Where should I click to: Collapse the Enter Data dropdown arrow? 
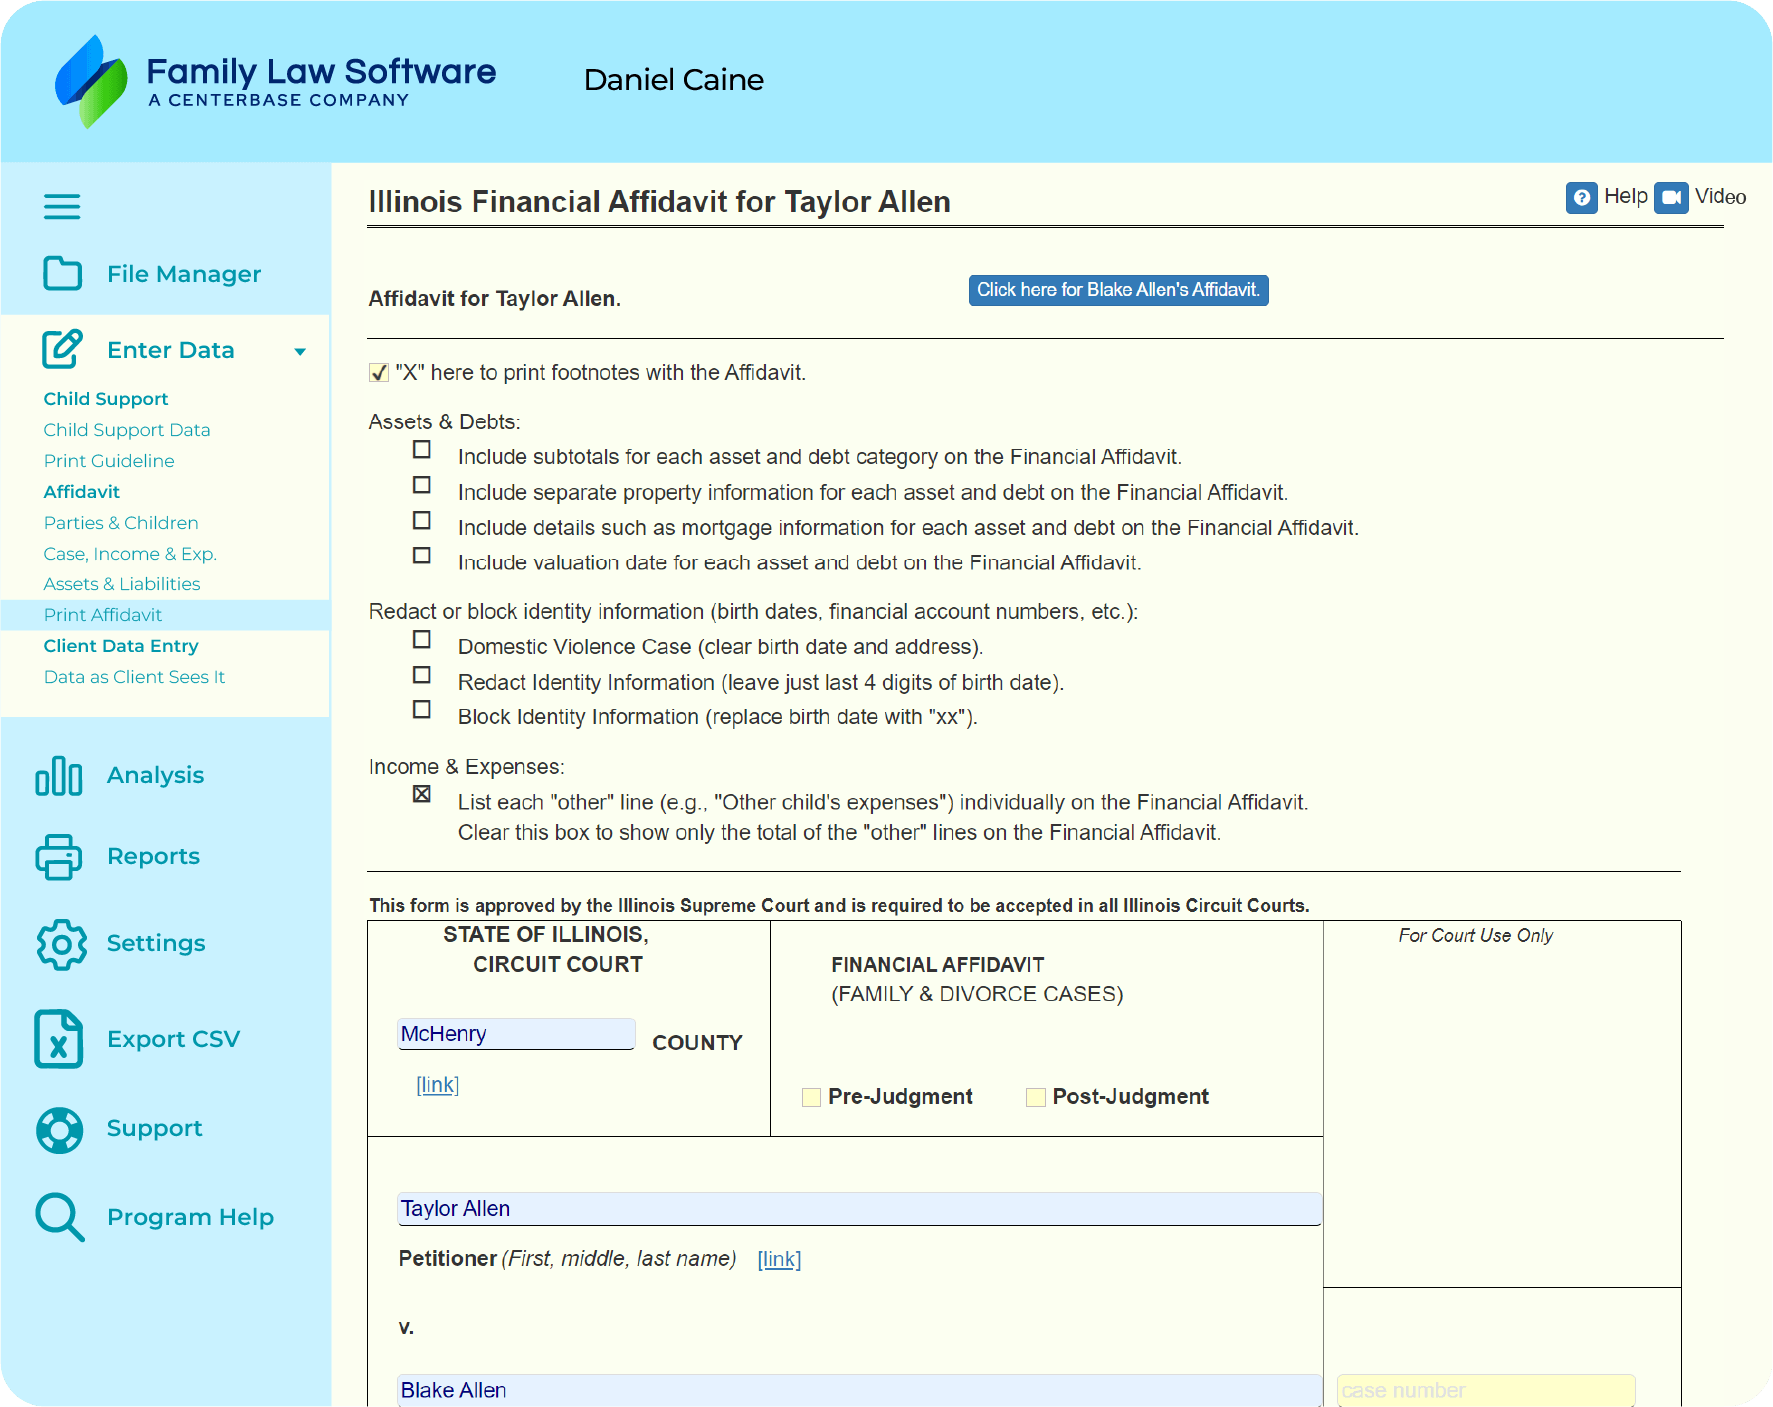(x=300, y=351)
